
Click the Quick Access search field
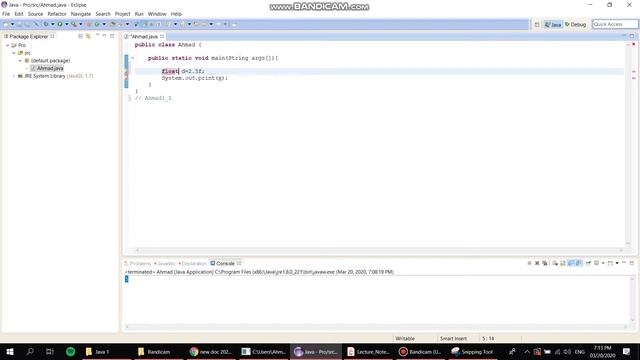pyautogui.click(x=615, y=24)
